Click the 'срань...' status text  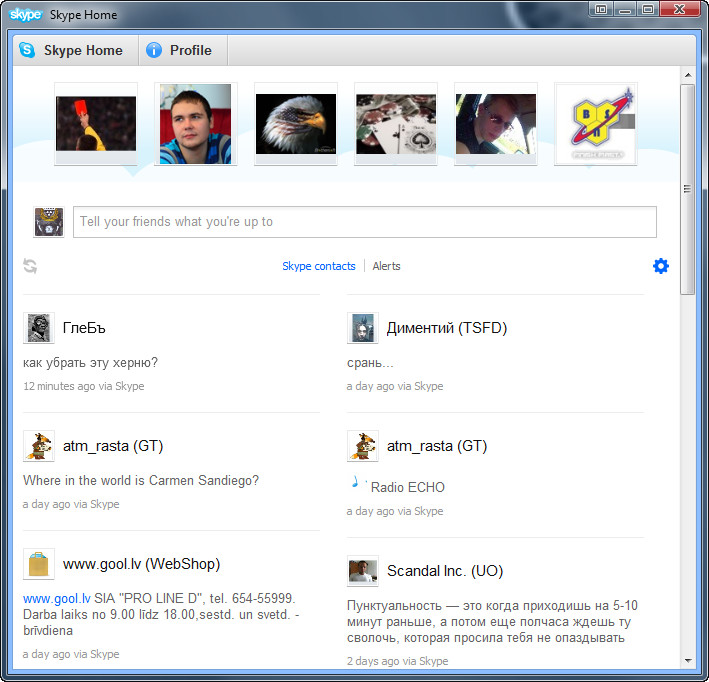click(x=370, y=363)
